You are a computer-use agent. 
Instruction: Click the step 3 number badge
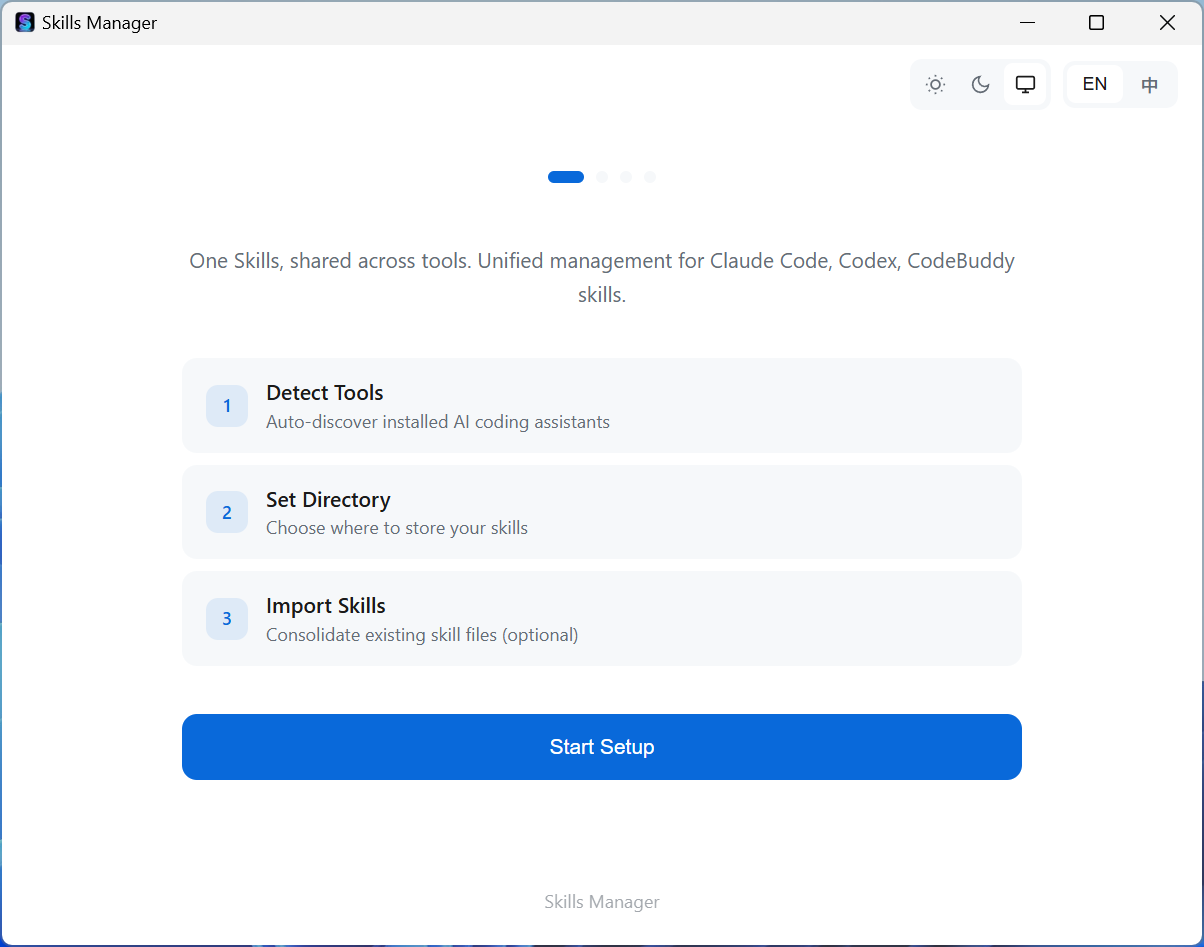click(x=227, y=619)
